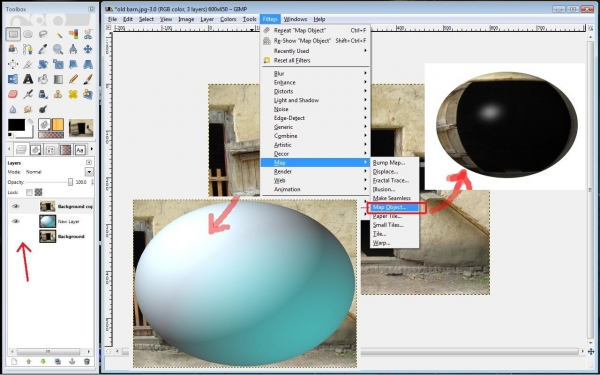Select the Bucket Fill tool
The image size is (600, 375).
point(43,79)
